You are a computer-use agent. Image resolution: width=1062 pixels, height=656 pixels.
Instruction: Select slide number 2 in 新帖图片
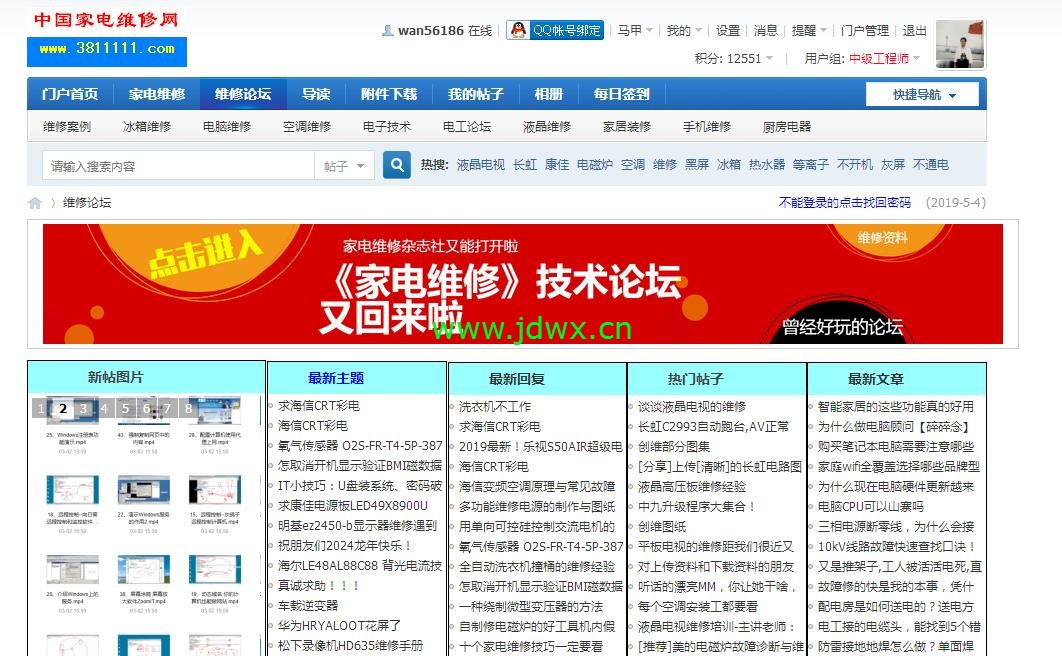point(63,408)
